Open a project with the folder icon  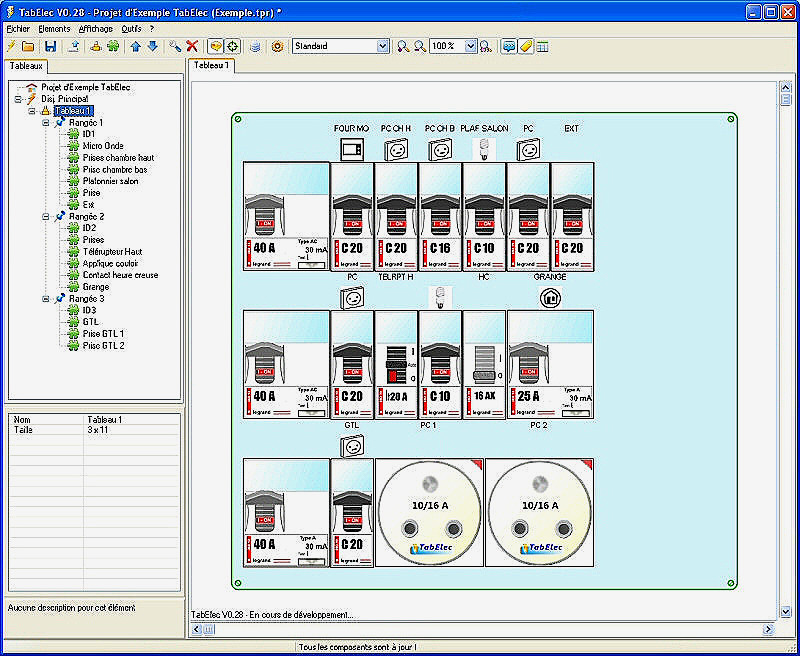(29, 46)
